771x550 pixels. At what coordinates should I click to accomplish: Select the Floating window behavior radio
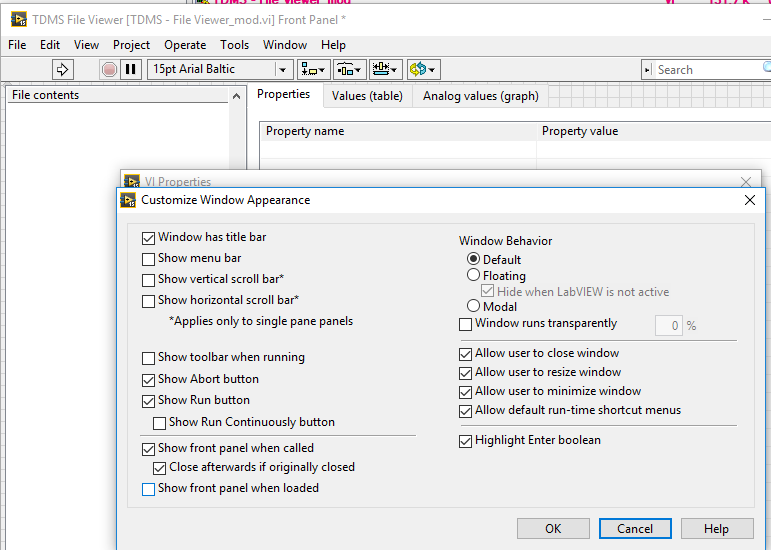tap(473, 275)
